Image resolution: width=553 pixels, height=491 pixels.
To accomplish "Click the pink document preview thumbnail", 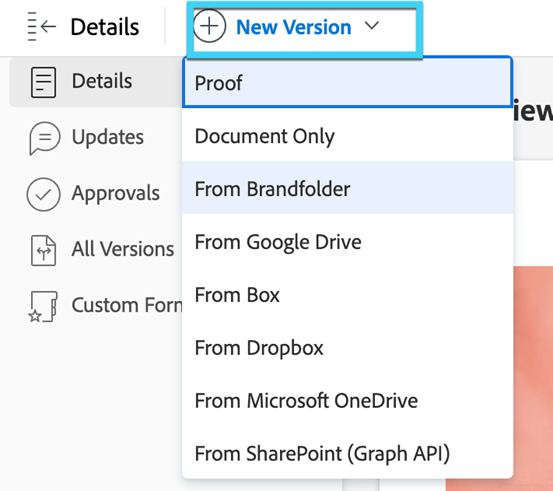I will pos(533,378).
